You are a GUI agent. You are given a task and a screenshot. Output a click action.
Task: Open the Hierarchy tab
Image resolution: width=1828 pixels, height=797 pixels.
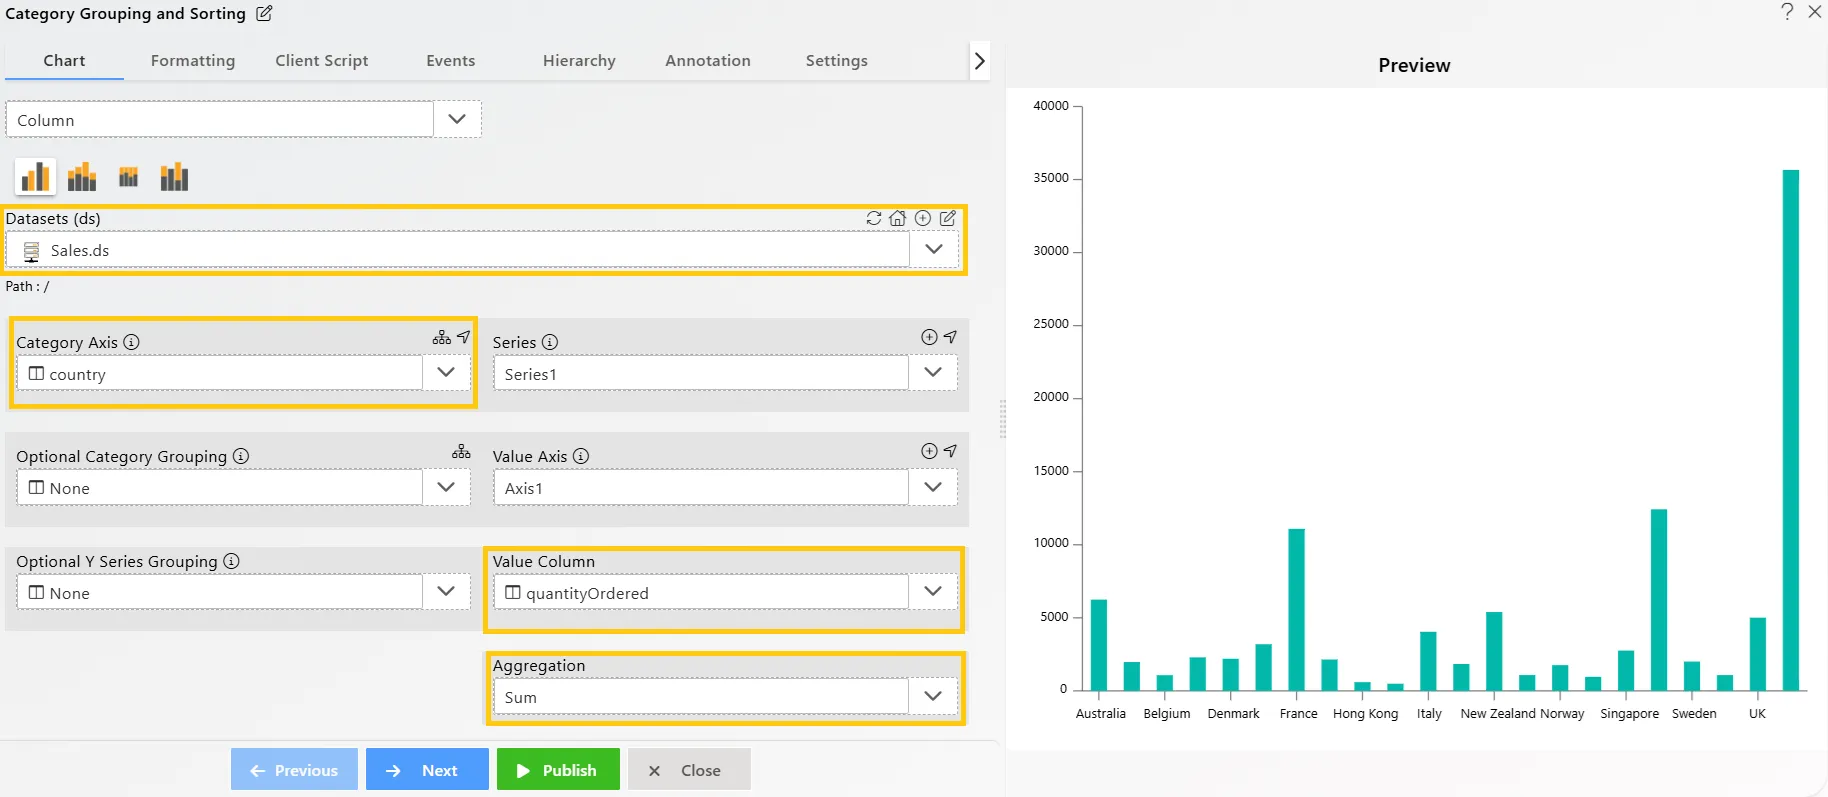click(579, 61)
